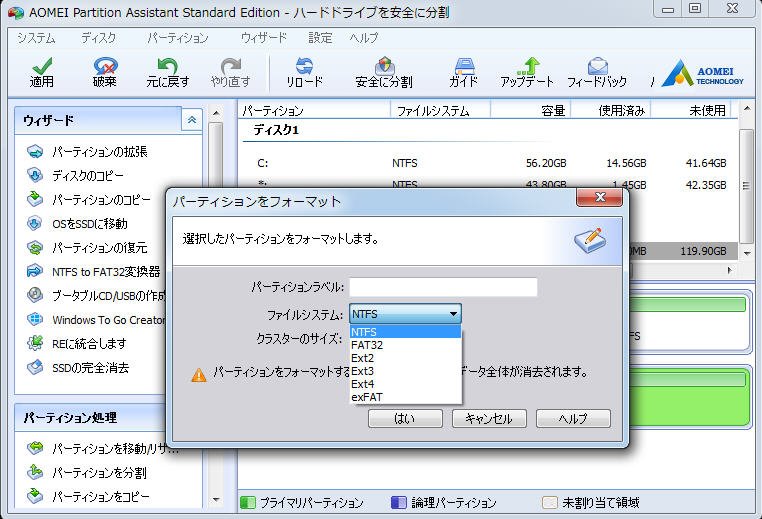Screen dimensions: 762x519
Task: Click the ファイルシステム column header
Action: (440, 110)
